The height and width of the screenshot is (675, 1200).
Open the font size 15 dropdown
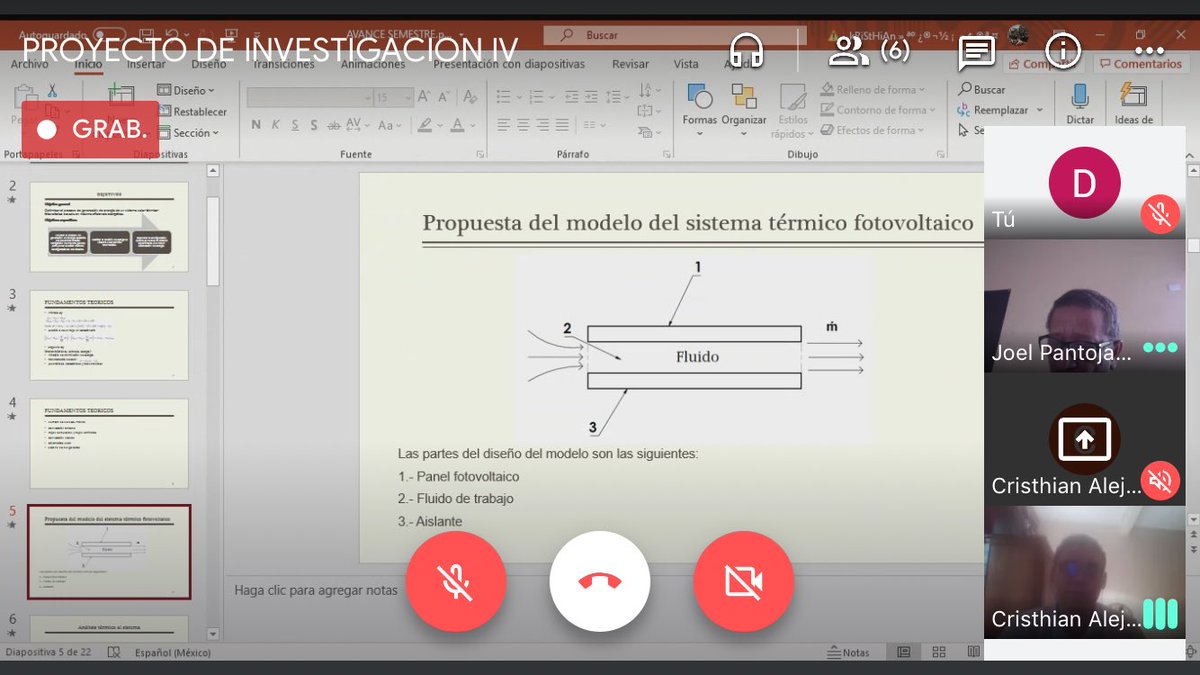point(393,97)
